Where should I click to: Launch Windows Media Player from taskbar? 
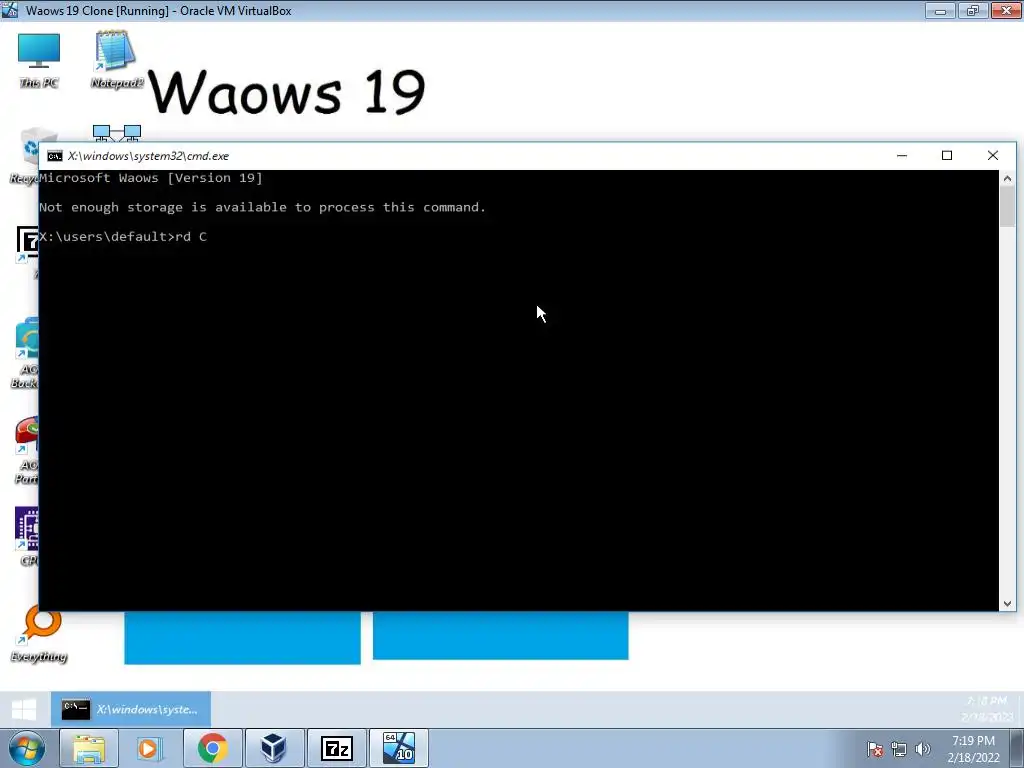tap(150, 748)
